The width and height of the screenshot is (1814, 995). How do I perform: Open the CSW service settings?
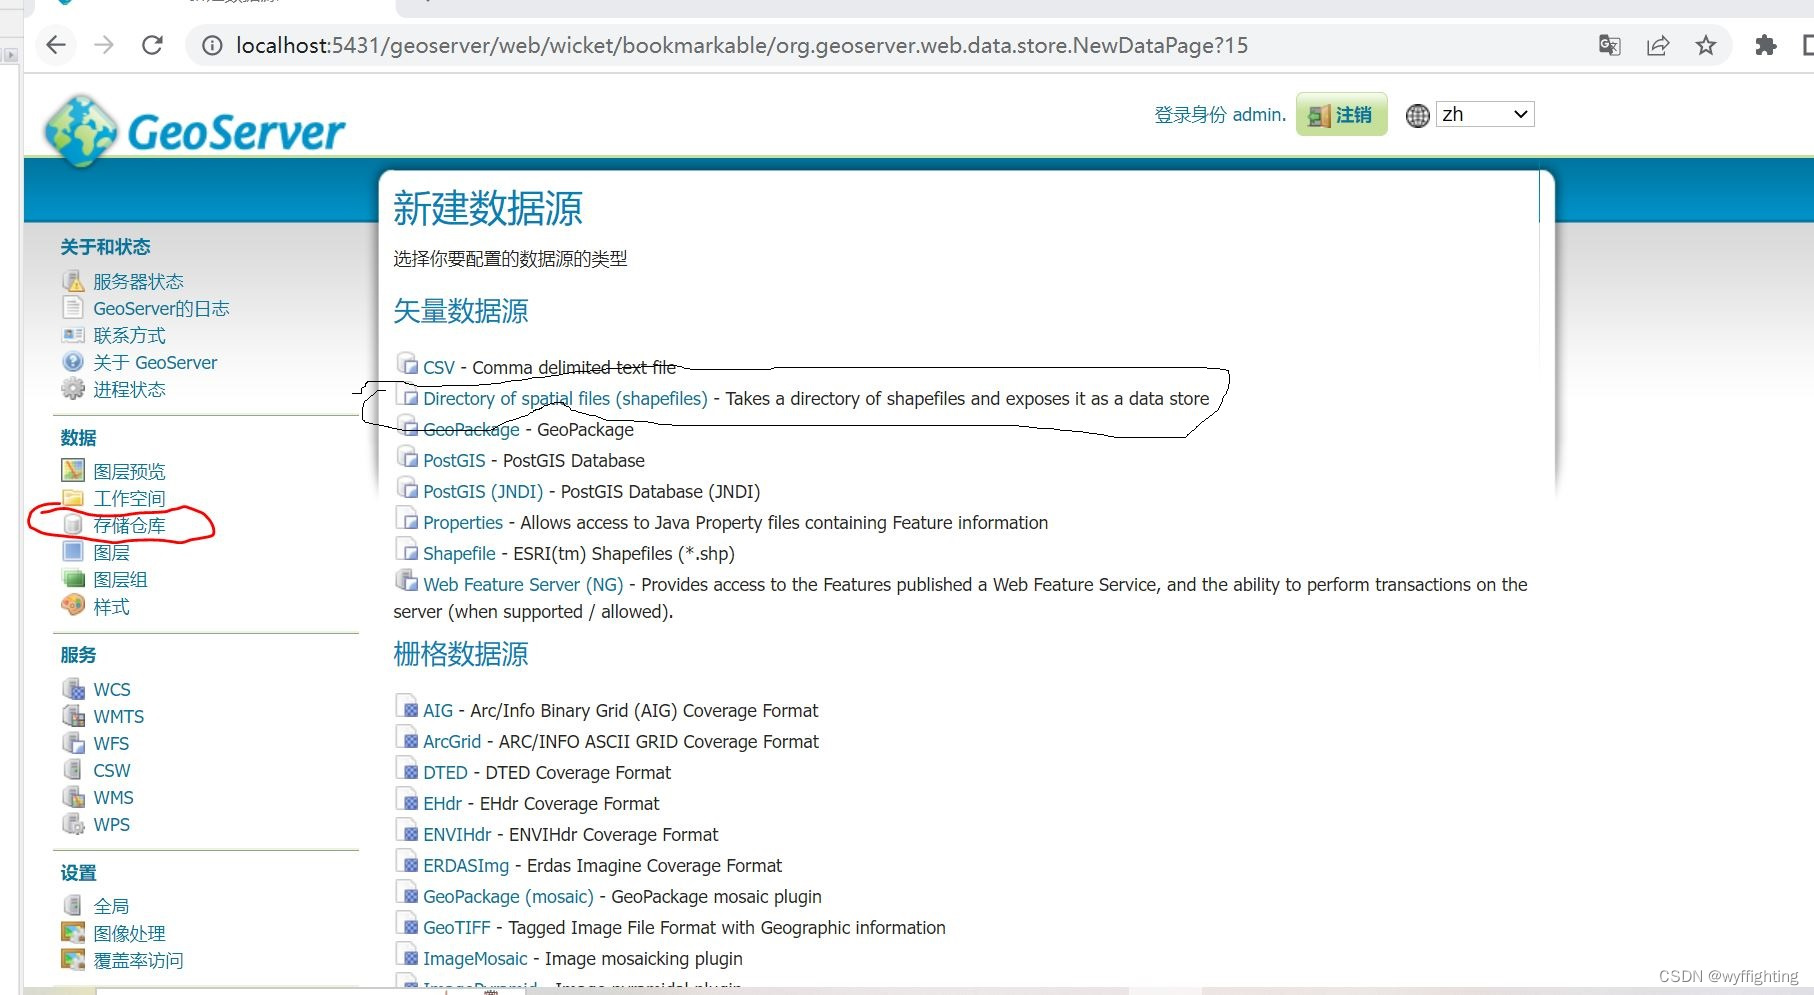click(x=112, y=770)
